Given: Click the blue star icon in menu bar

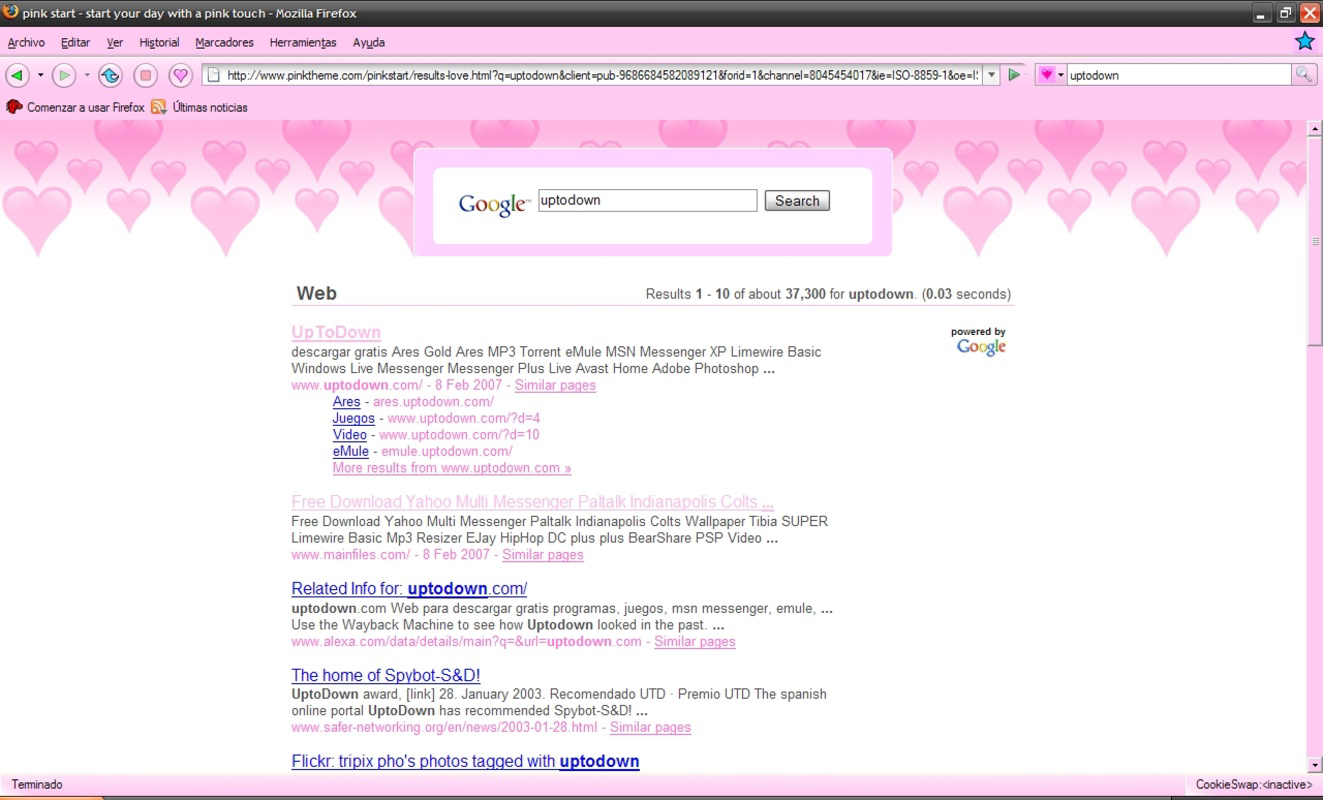Looking at the screenshot, I should [1304, 41].
